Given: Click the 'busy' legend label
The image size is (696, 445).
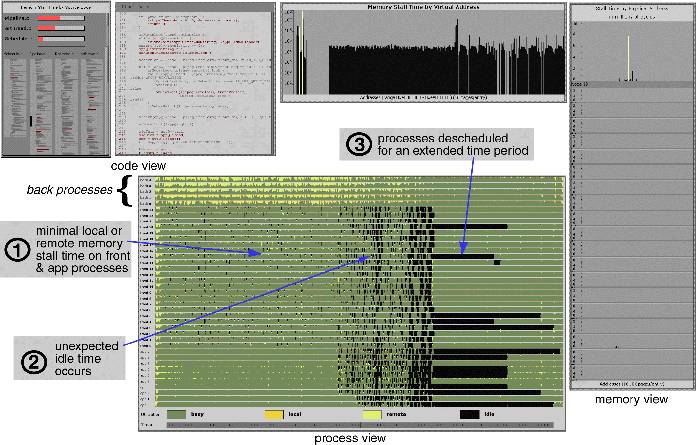Looking at the screenshot, I should coord(197,414).
